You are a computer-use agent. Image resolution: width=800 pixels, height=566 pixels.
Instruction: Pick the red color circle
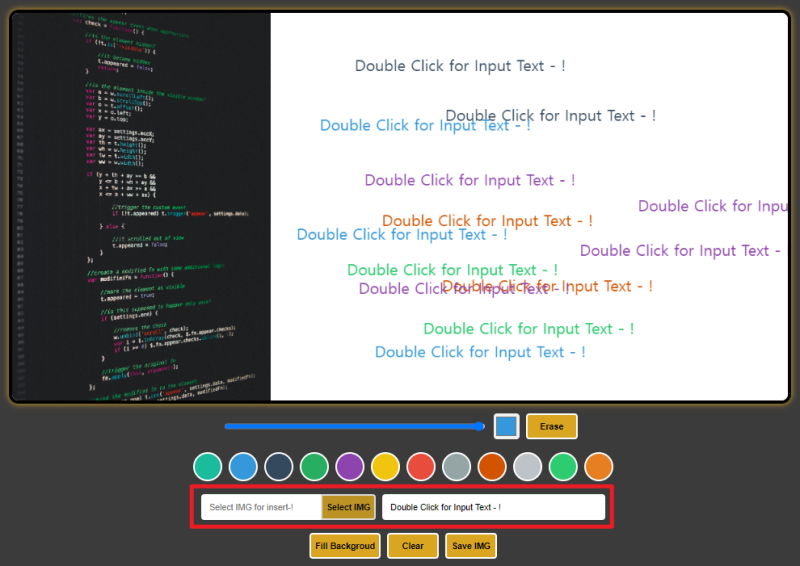421,466
